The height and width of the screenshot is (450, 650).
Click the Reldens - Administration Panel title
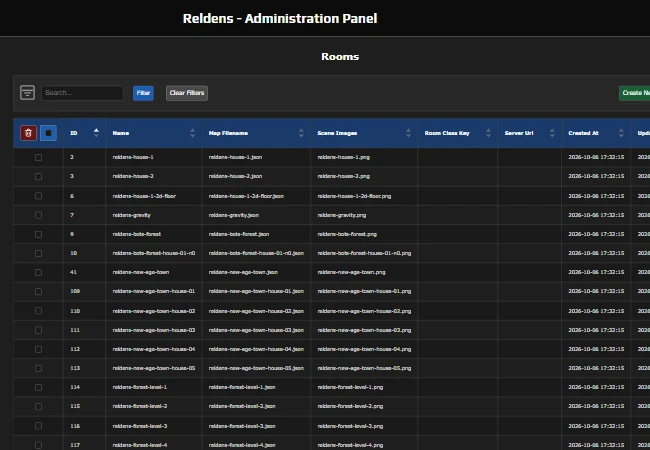coord(280,18)
